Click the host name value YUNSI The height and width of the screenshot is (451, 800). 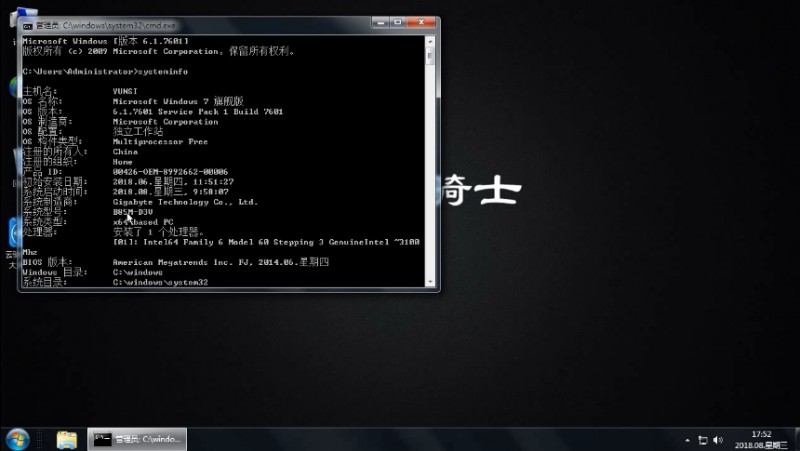click(125, 91)
